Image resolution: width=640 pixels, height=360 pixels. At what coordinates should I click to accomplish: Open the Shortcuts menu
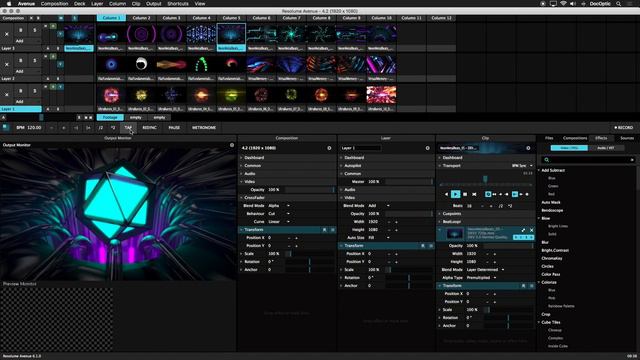point(178,4)
